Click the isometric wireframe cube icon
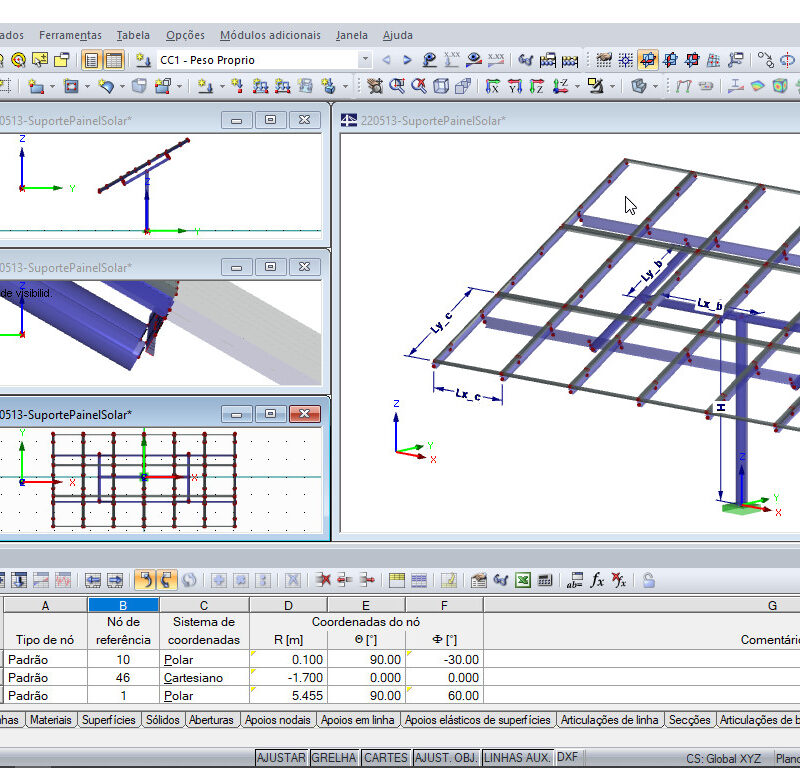 (441, 86)
